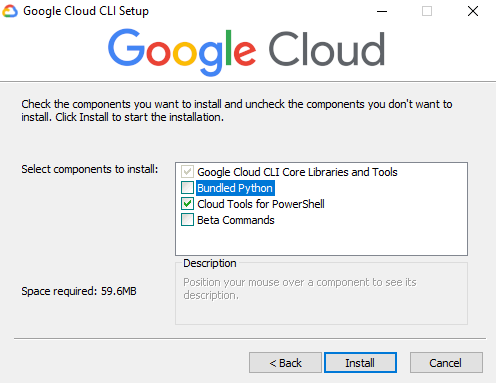Enable the Bundled Python checkbox
This screenshot has height=383, width=496.
click(187, 188)
